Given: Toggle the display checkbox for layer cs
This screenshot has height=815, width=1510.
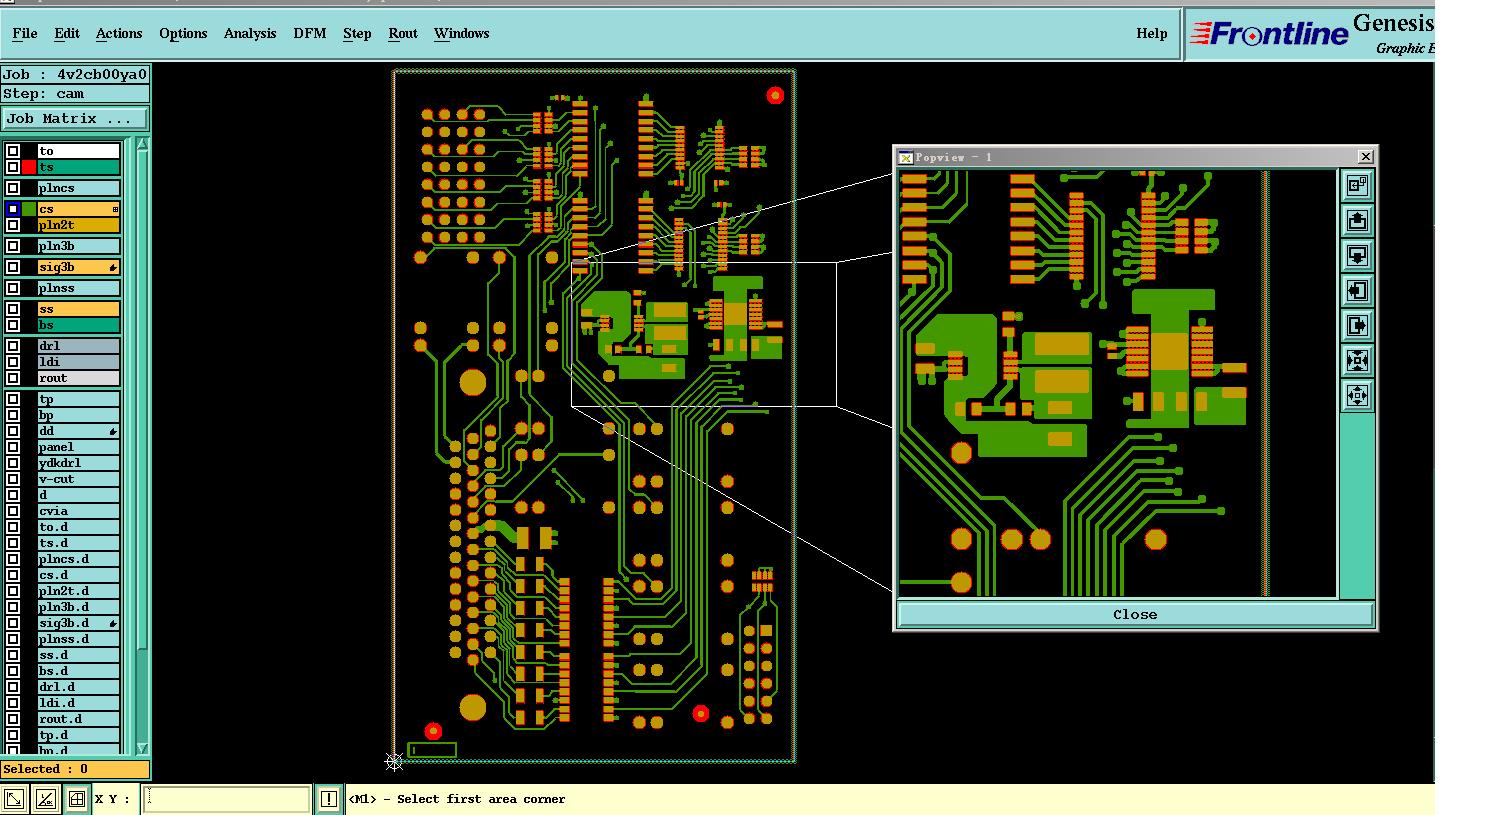Looking at the screenshot, I should (x=13, y=209).
